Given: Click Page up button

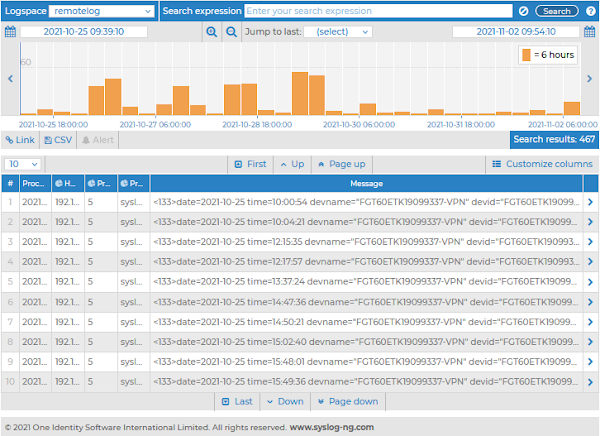Looking at the screenshot, I should click(342, 164).
